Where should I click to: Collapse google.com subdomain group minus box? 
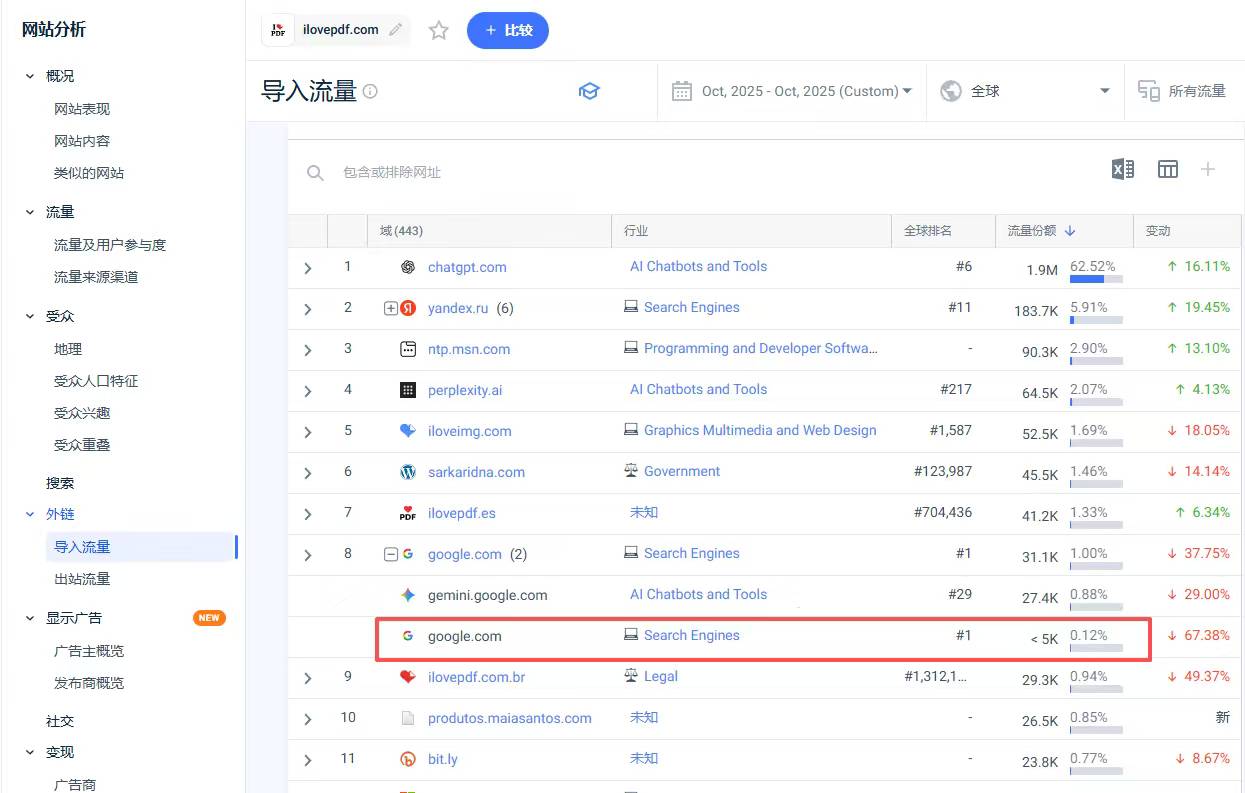[x=391, y=555]
